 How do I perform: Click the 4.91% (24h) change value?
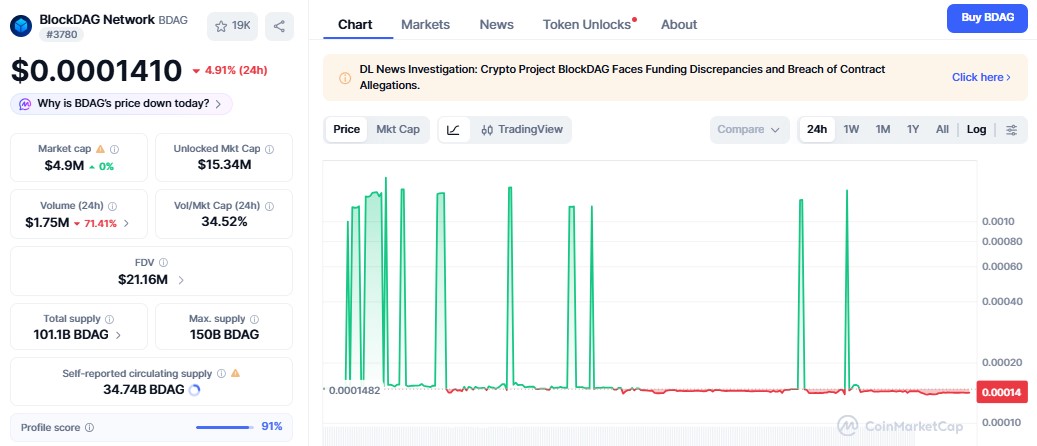pyautogui.click(x=235, y=70)
